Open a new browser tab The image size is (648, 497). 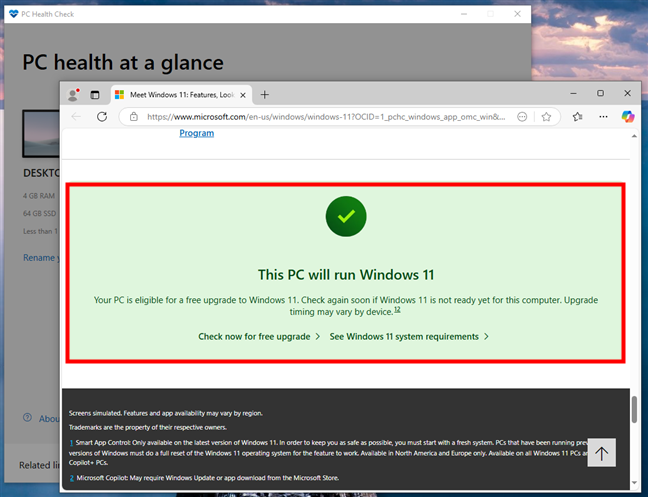(264, 95)
